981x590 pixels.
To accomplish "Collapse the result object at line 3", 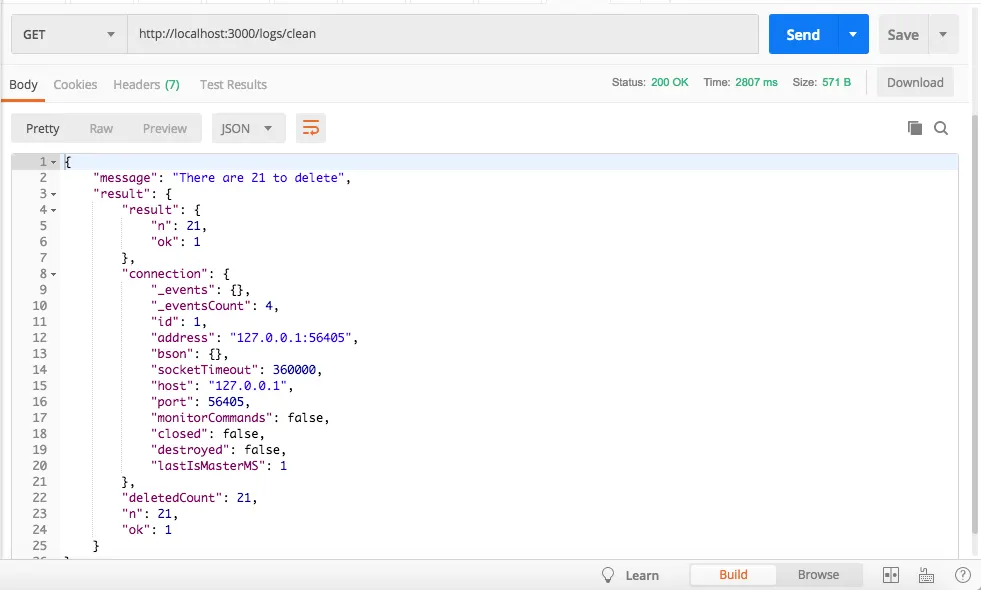I will (54, 194).
